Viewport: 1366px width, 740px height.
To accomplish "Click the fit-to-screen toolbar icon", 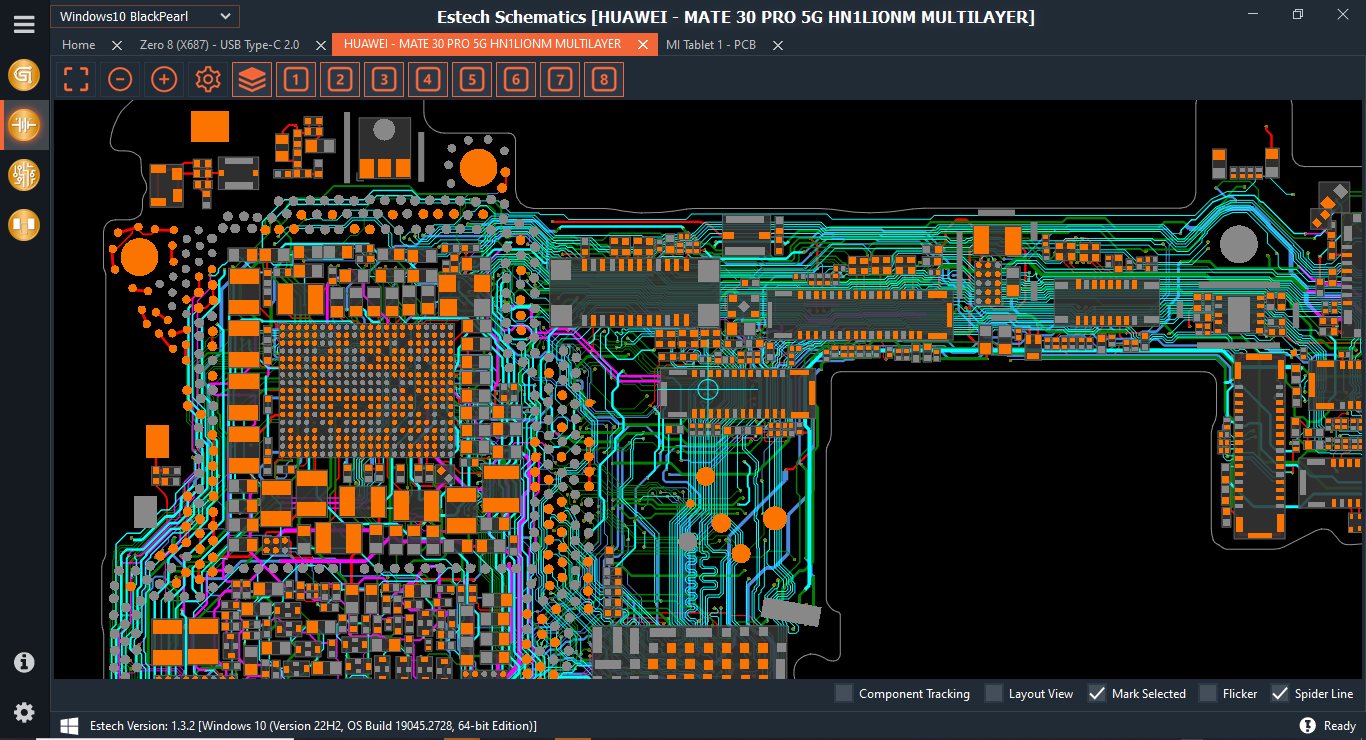I will [x=76, y=79].
